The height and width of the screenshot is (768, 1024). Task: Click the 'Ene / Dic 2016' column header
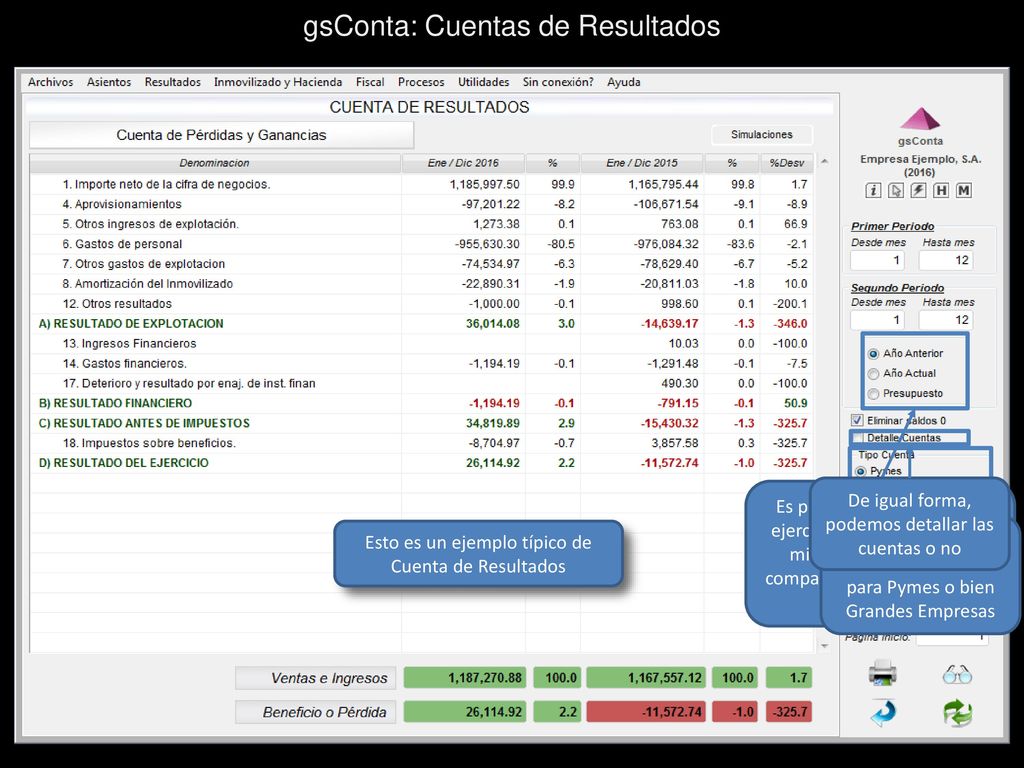pyautogui.click(x=463, y=163)
